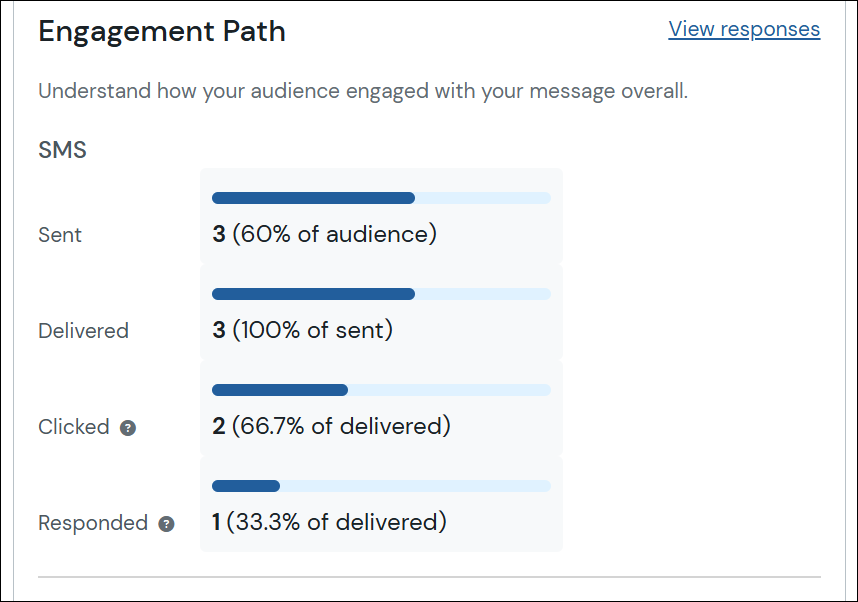Select the question mark icon near Responded label
This screenshot has height=602, width=858.
pyautogui.click(x=166, y=524)
